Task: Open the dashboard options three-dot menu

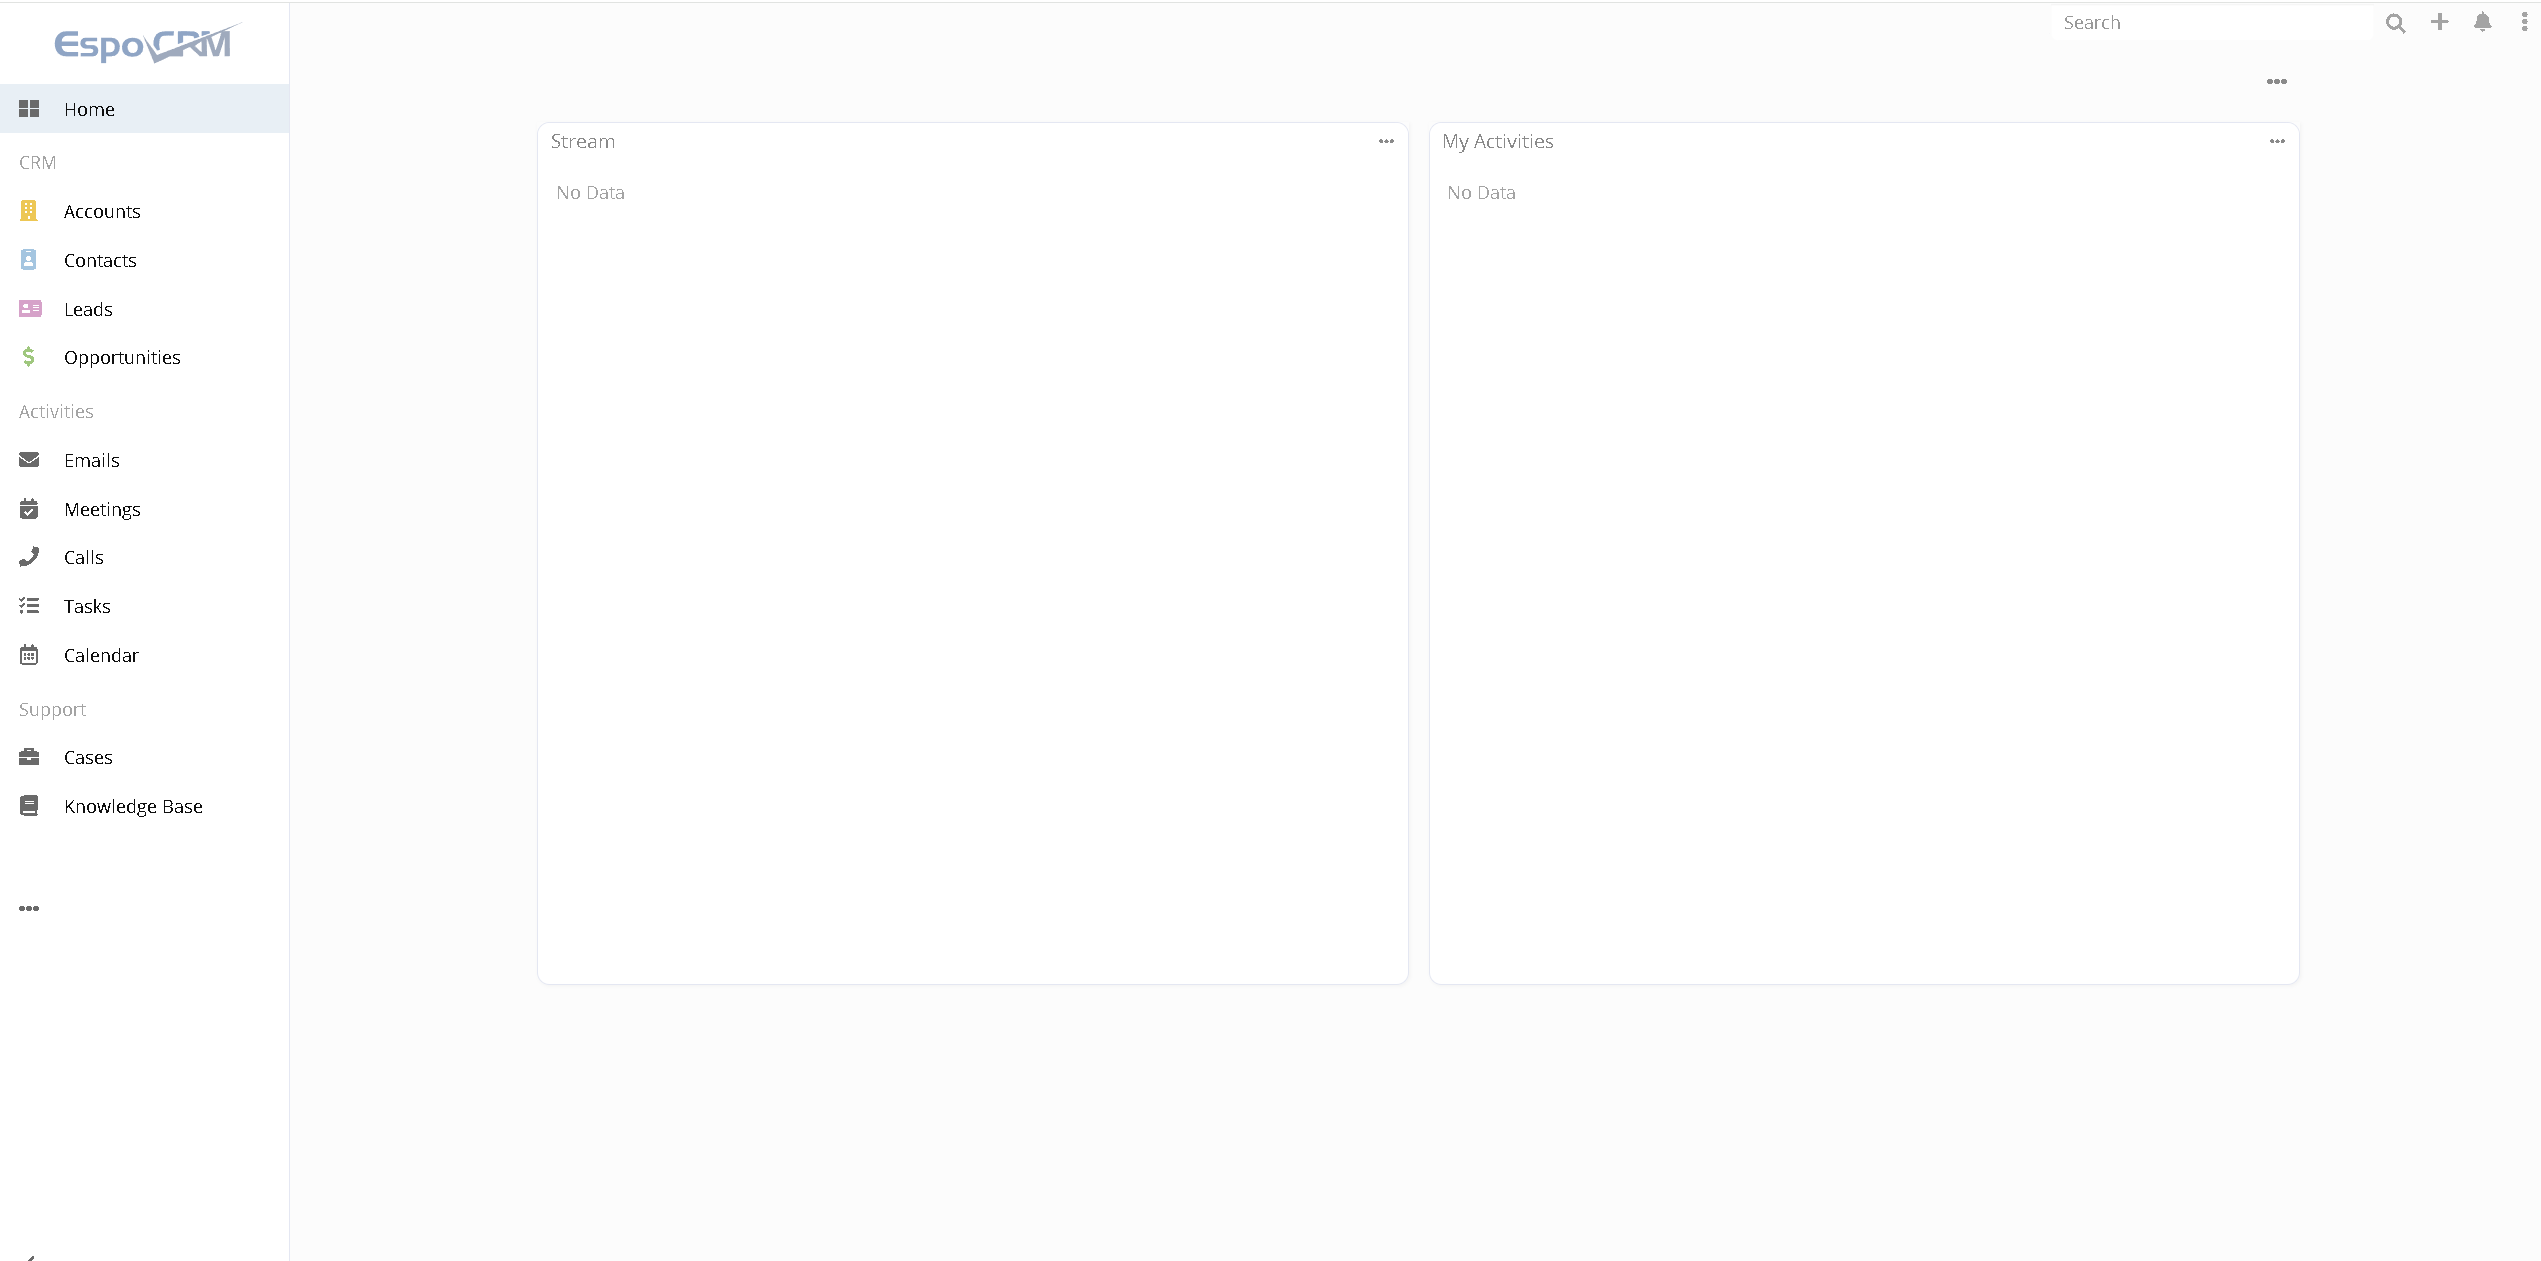Action: [x=2277, y=81]
